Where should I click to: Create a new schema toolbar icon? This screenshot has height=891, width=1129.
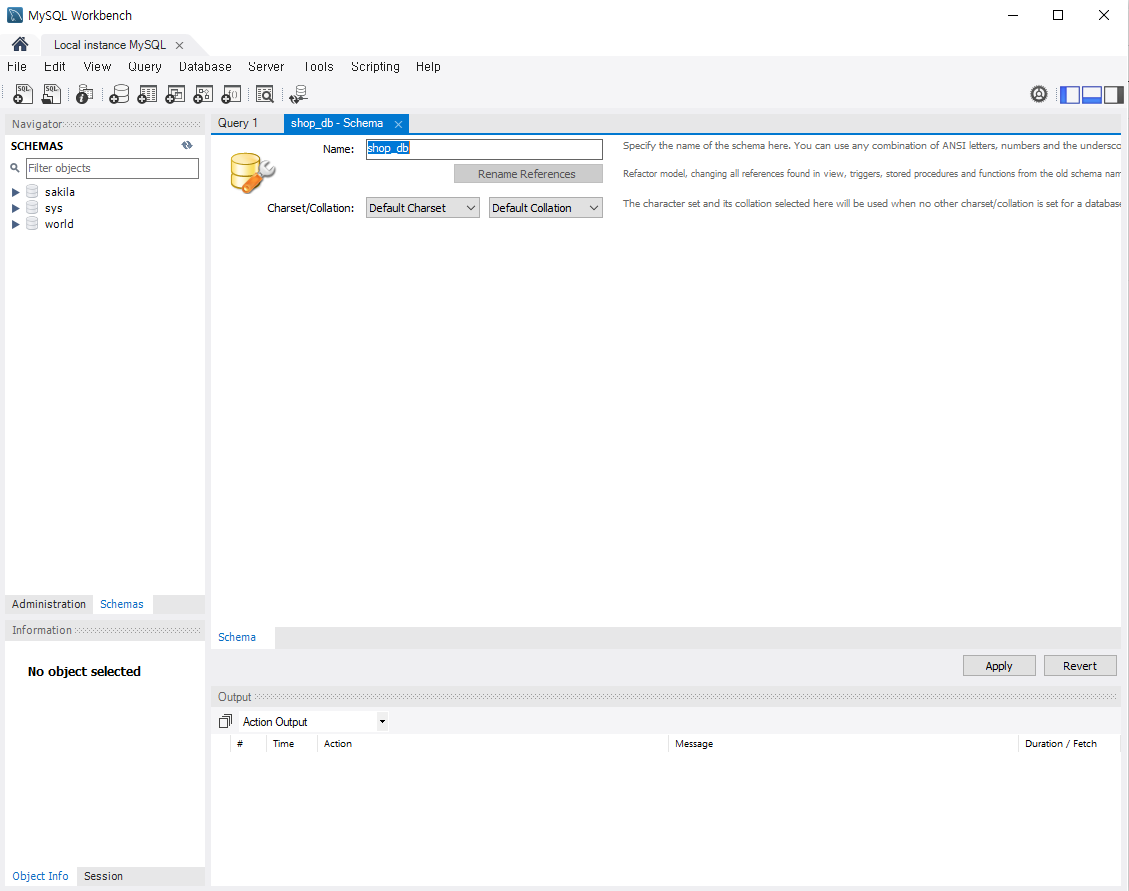(119, 94)
